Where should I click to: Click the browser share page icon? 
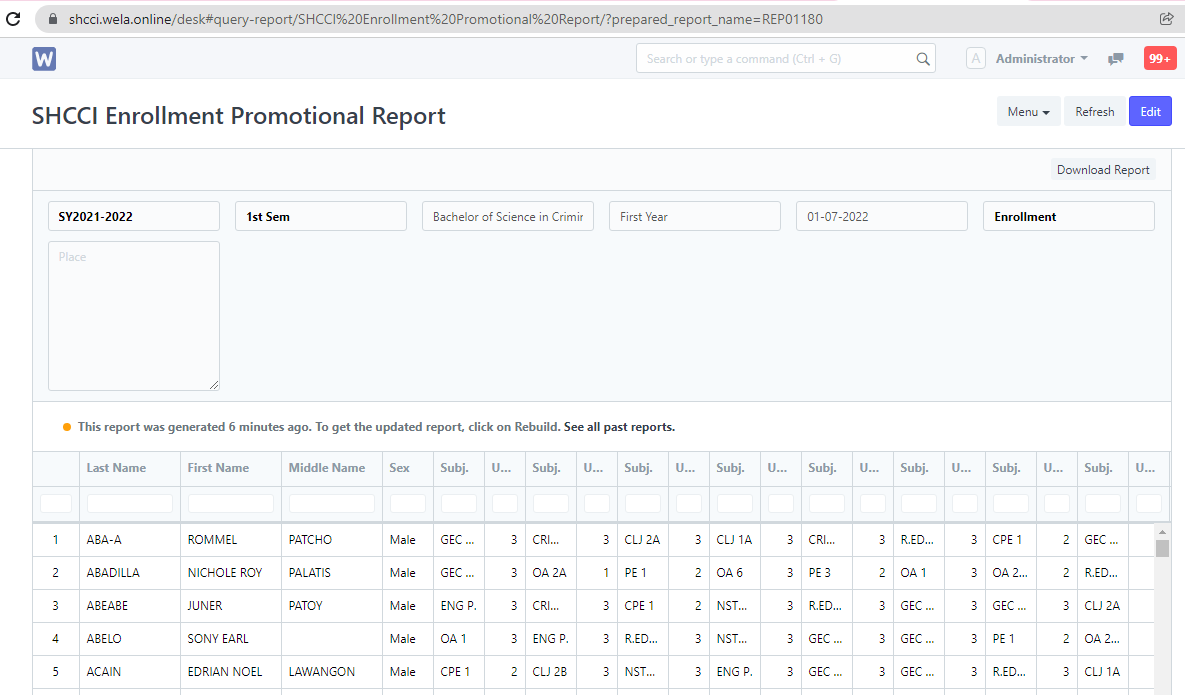pyautogui.click(x=1166, y=19)
